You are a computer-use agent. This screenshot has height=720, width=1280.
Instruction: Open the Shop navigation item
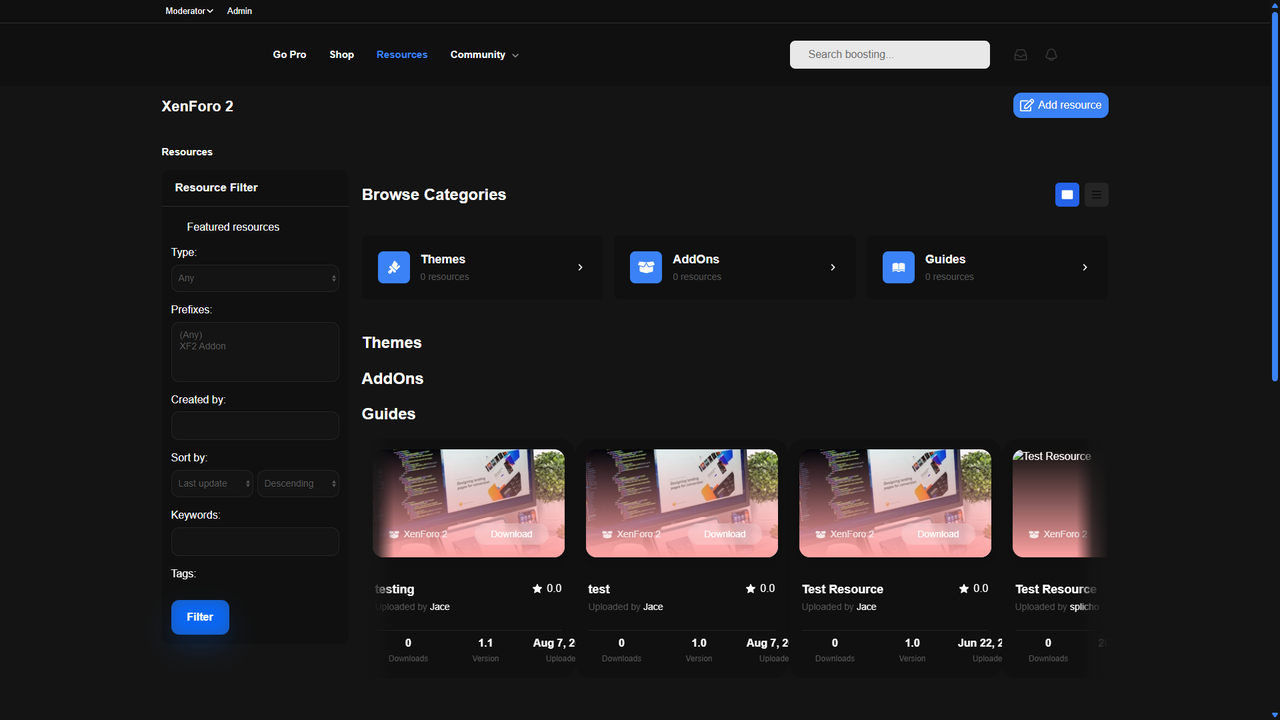pyautogui.click(x=342, y=55)
